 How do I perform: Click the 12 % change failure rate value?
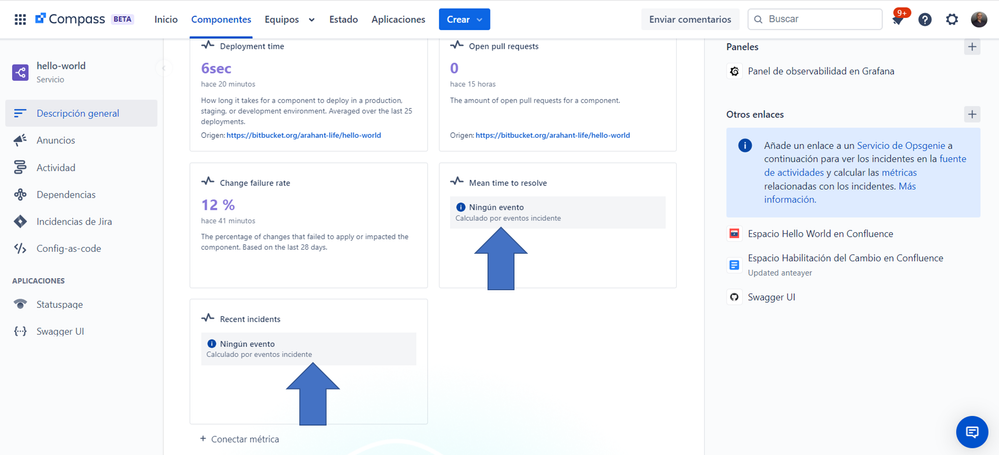(218, 205)
